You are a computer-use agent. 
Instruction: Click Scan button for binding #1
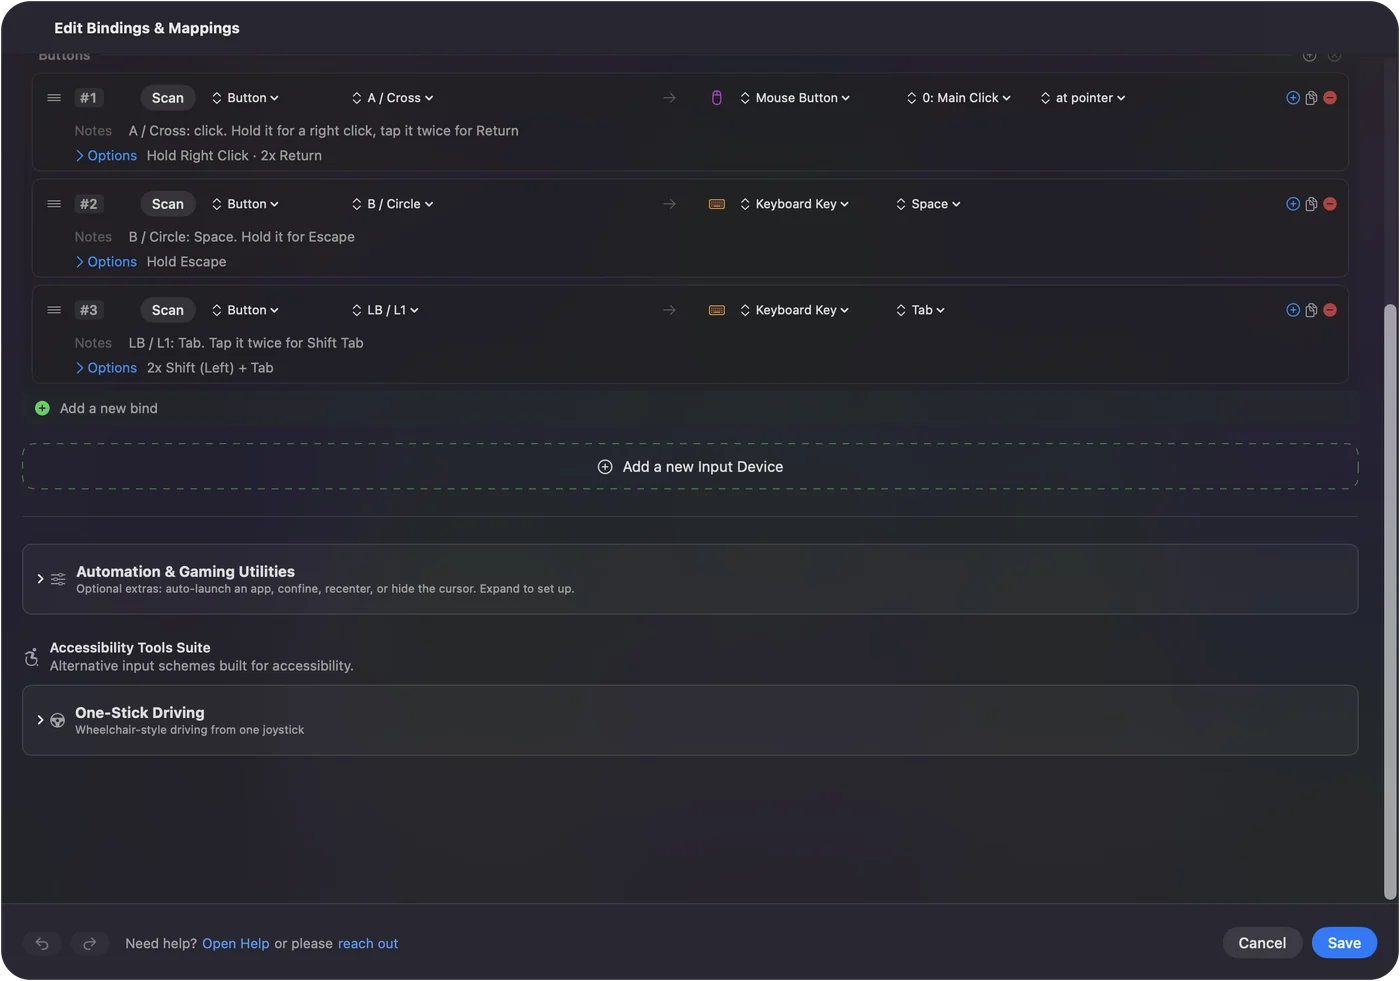pyautogui.click(x=167, y=98)
